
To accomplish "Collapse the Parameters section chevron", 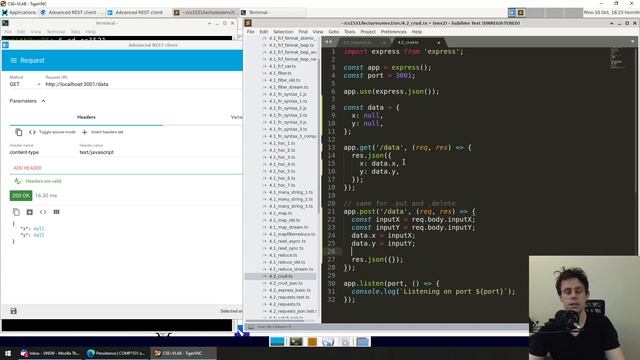I will pyautogui.click(x=43, y=101).
